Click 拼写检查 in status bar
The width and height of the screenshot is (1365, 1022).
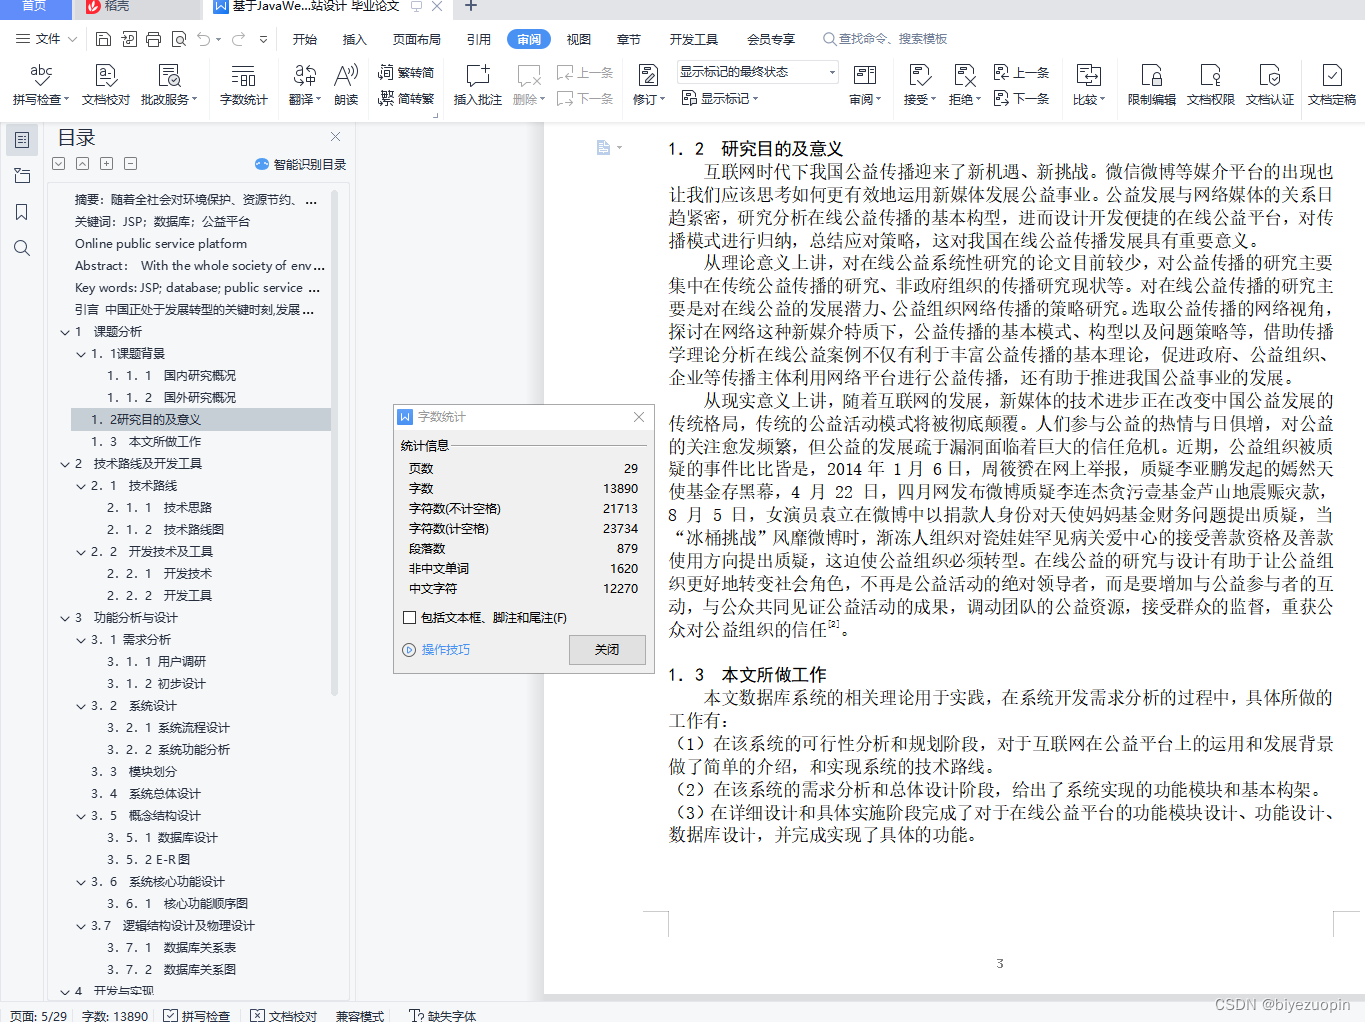197,1015
